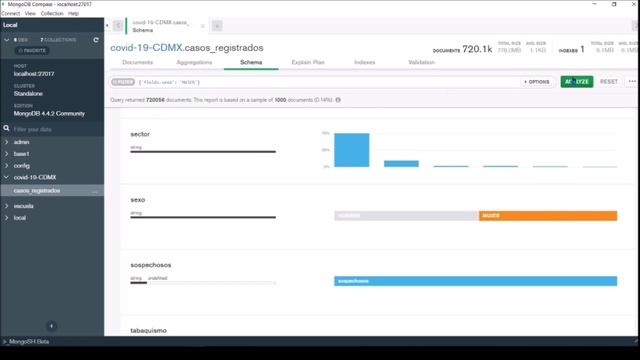The width and height of the screenshot is (640, 360).
Task: Expand query Options
Action: [537, 82]
